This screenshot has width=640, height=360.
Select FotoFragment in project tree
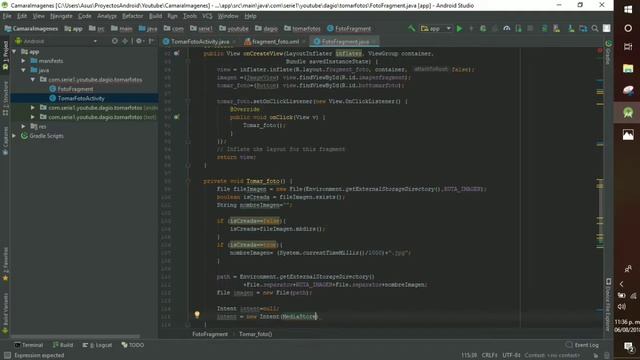[76, 89]
